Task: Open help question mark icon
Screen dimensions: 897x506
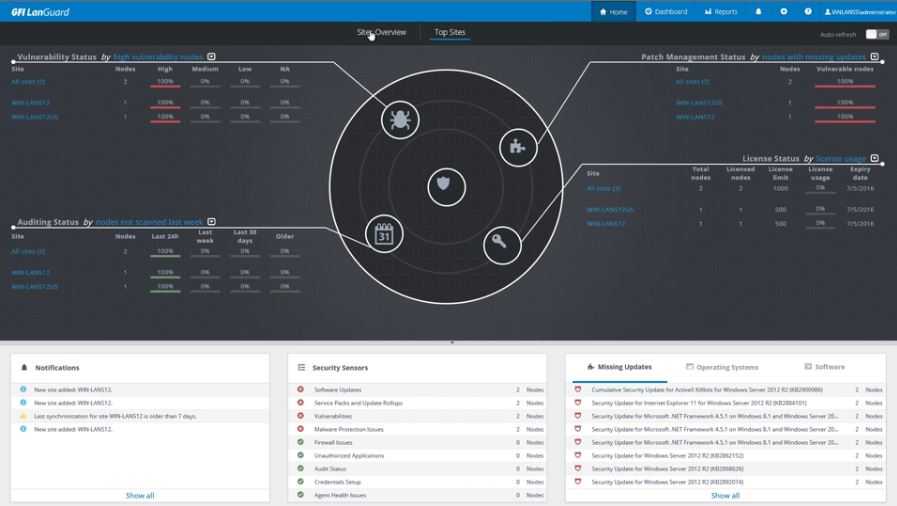Action: (x=808, y=11)
